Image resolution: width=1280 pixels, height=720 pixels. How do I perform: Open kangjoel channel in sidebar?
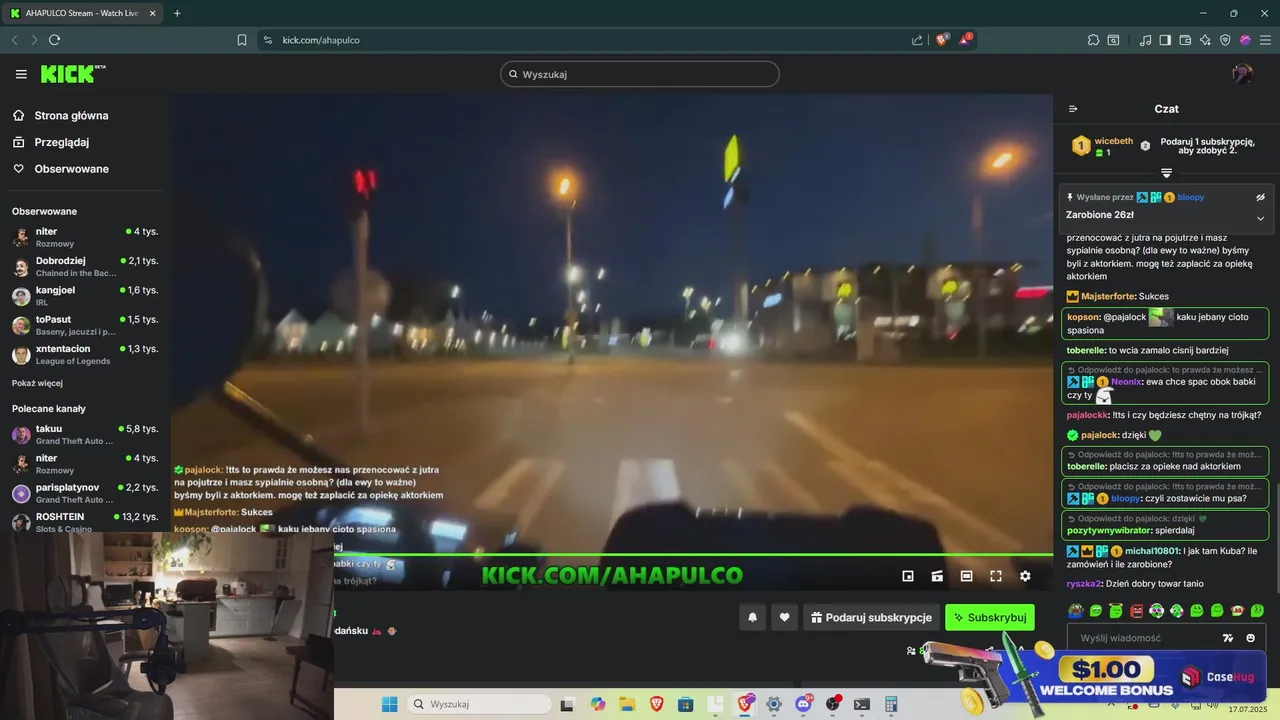pos(84,296)
